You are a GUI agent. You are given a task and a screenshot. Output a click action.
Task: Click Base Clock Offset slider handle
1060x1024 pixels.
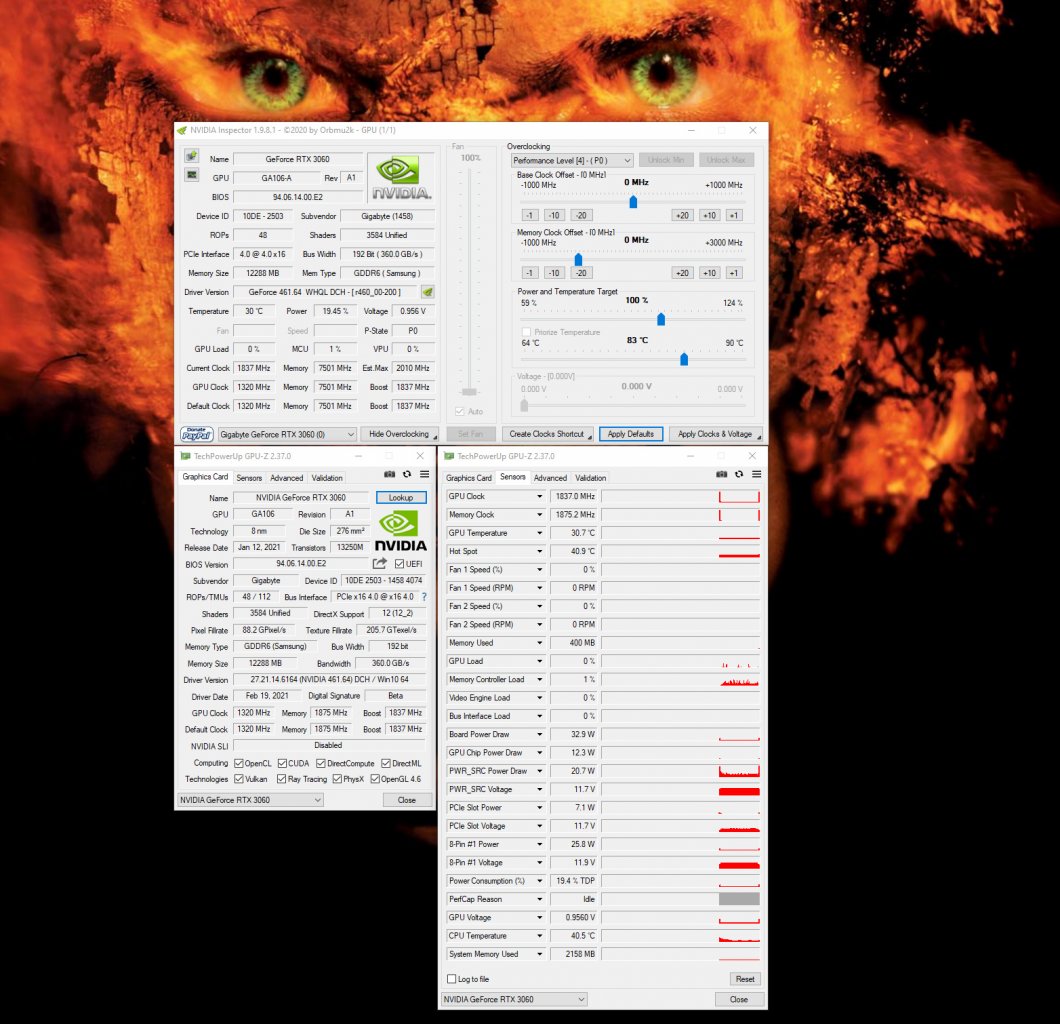point(633,201)
